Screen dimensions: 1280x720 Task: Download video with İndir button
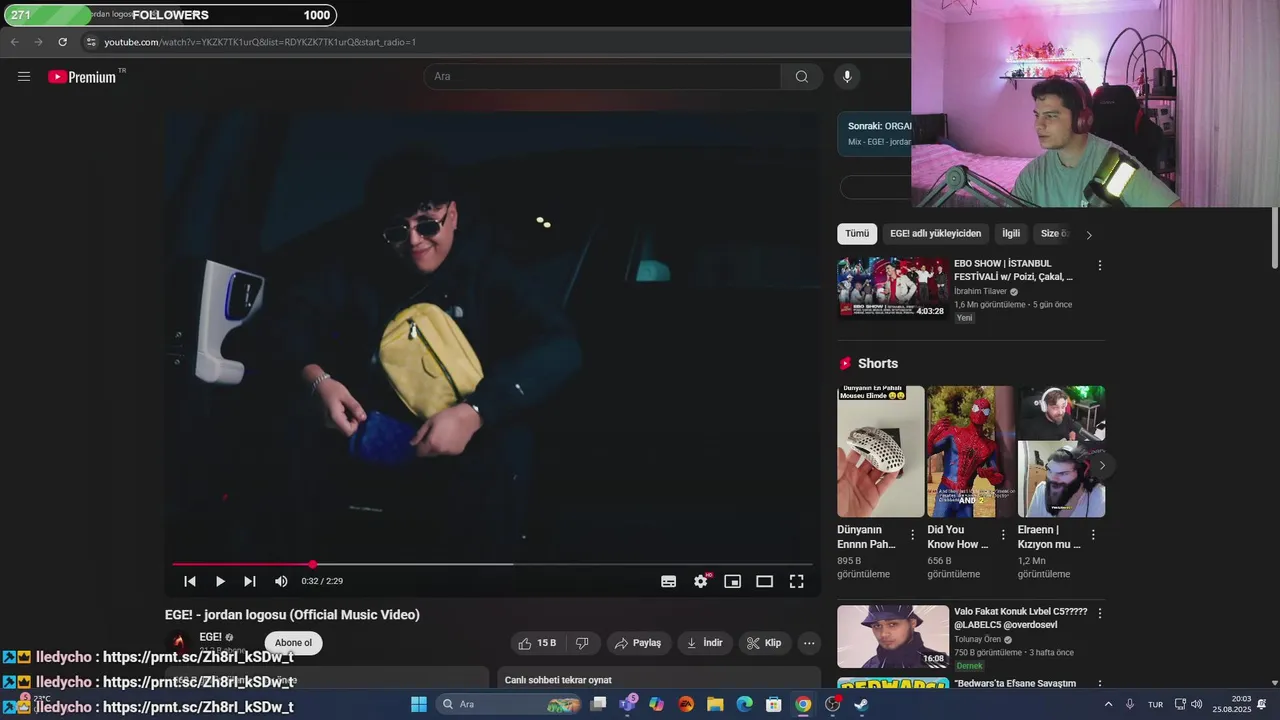point(704,643)
